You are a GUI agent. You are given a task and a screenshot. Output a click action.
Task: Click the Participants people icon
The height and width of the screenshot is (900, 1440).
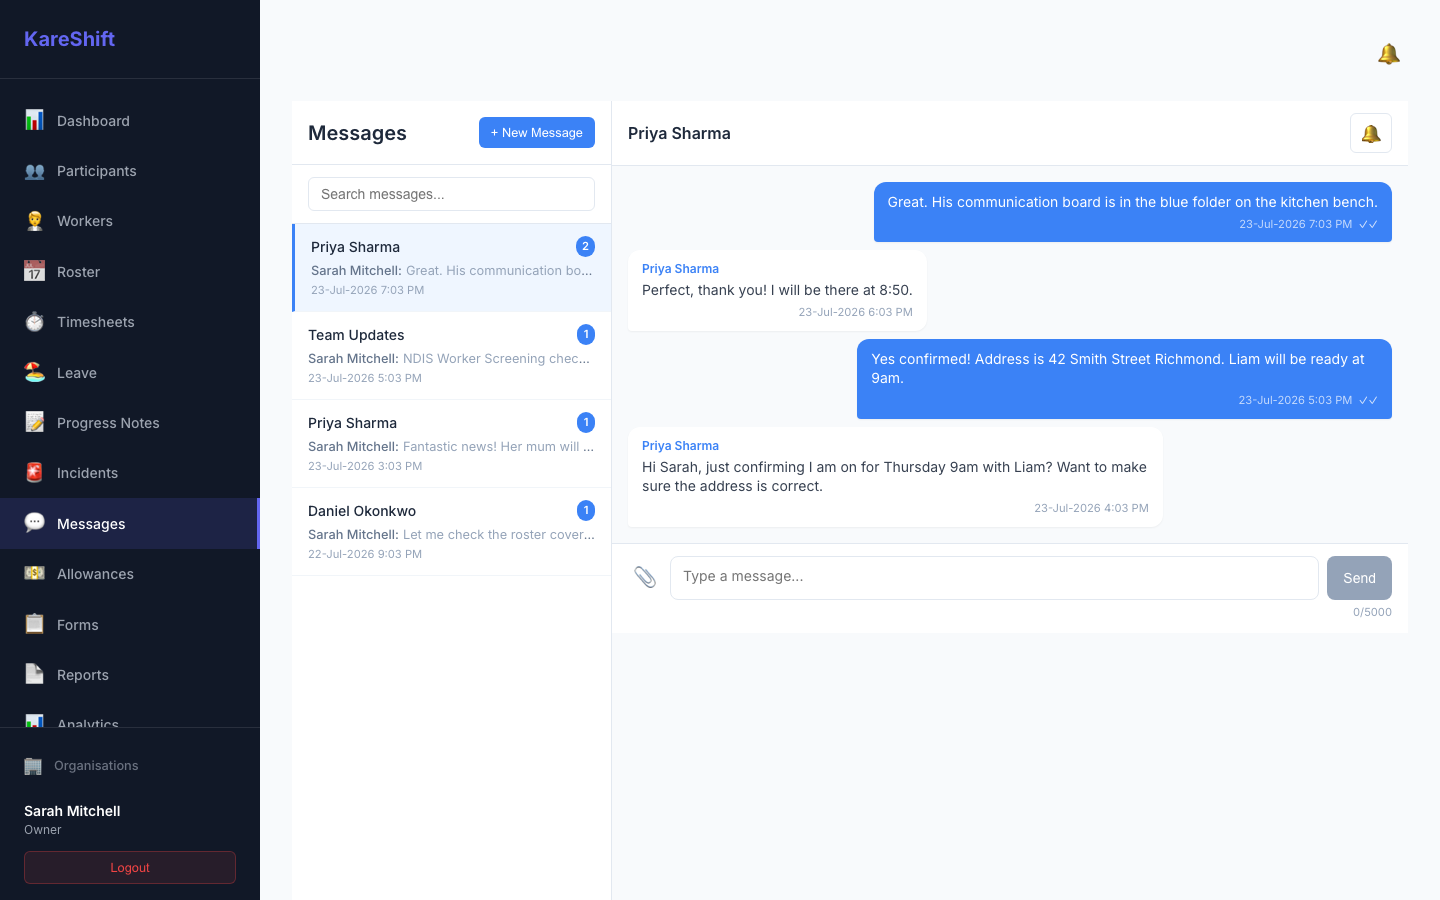[34, 171]
